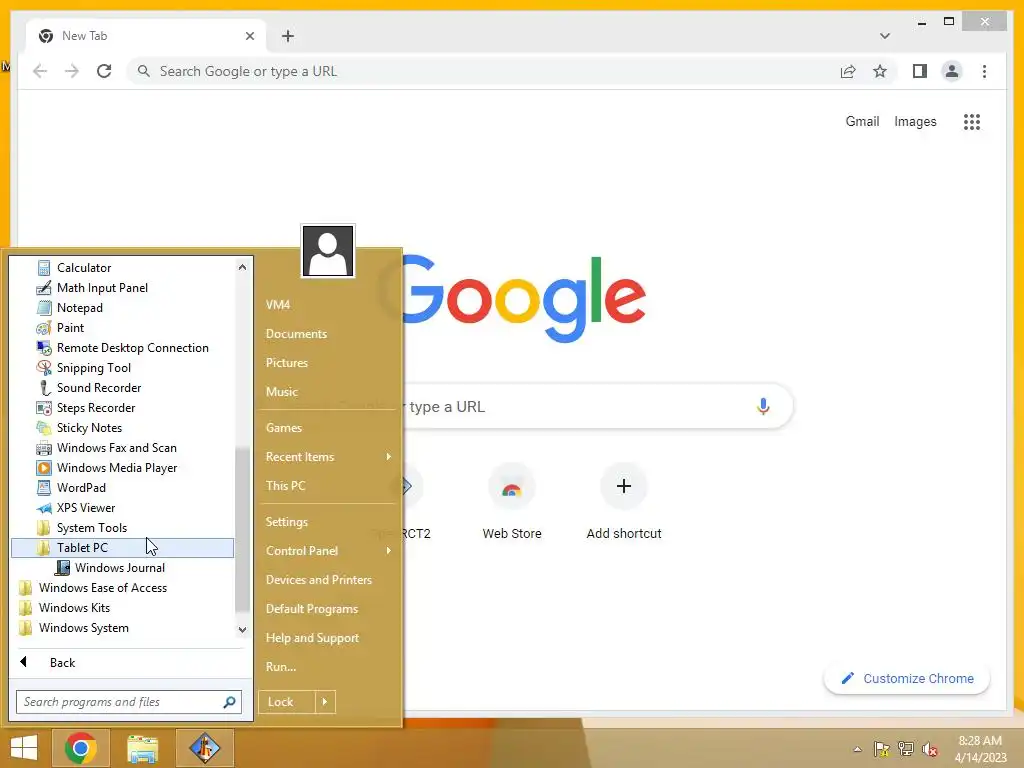Screen dimensions: 1024x768
Task: Open Remote Desktop Connection
Action: coord(123,348)
